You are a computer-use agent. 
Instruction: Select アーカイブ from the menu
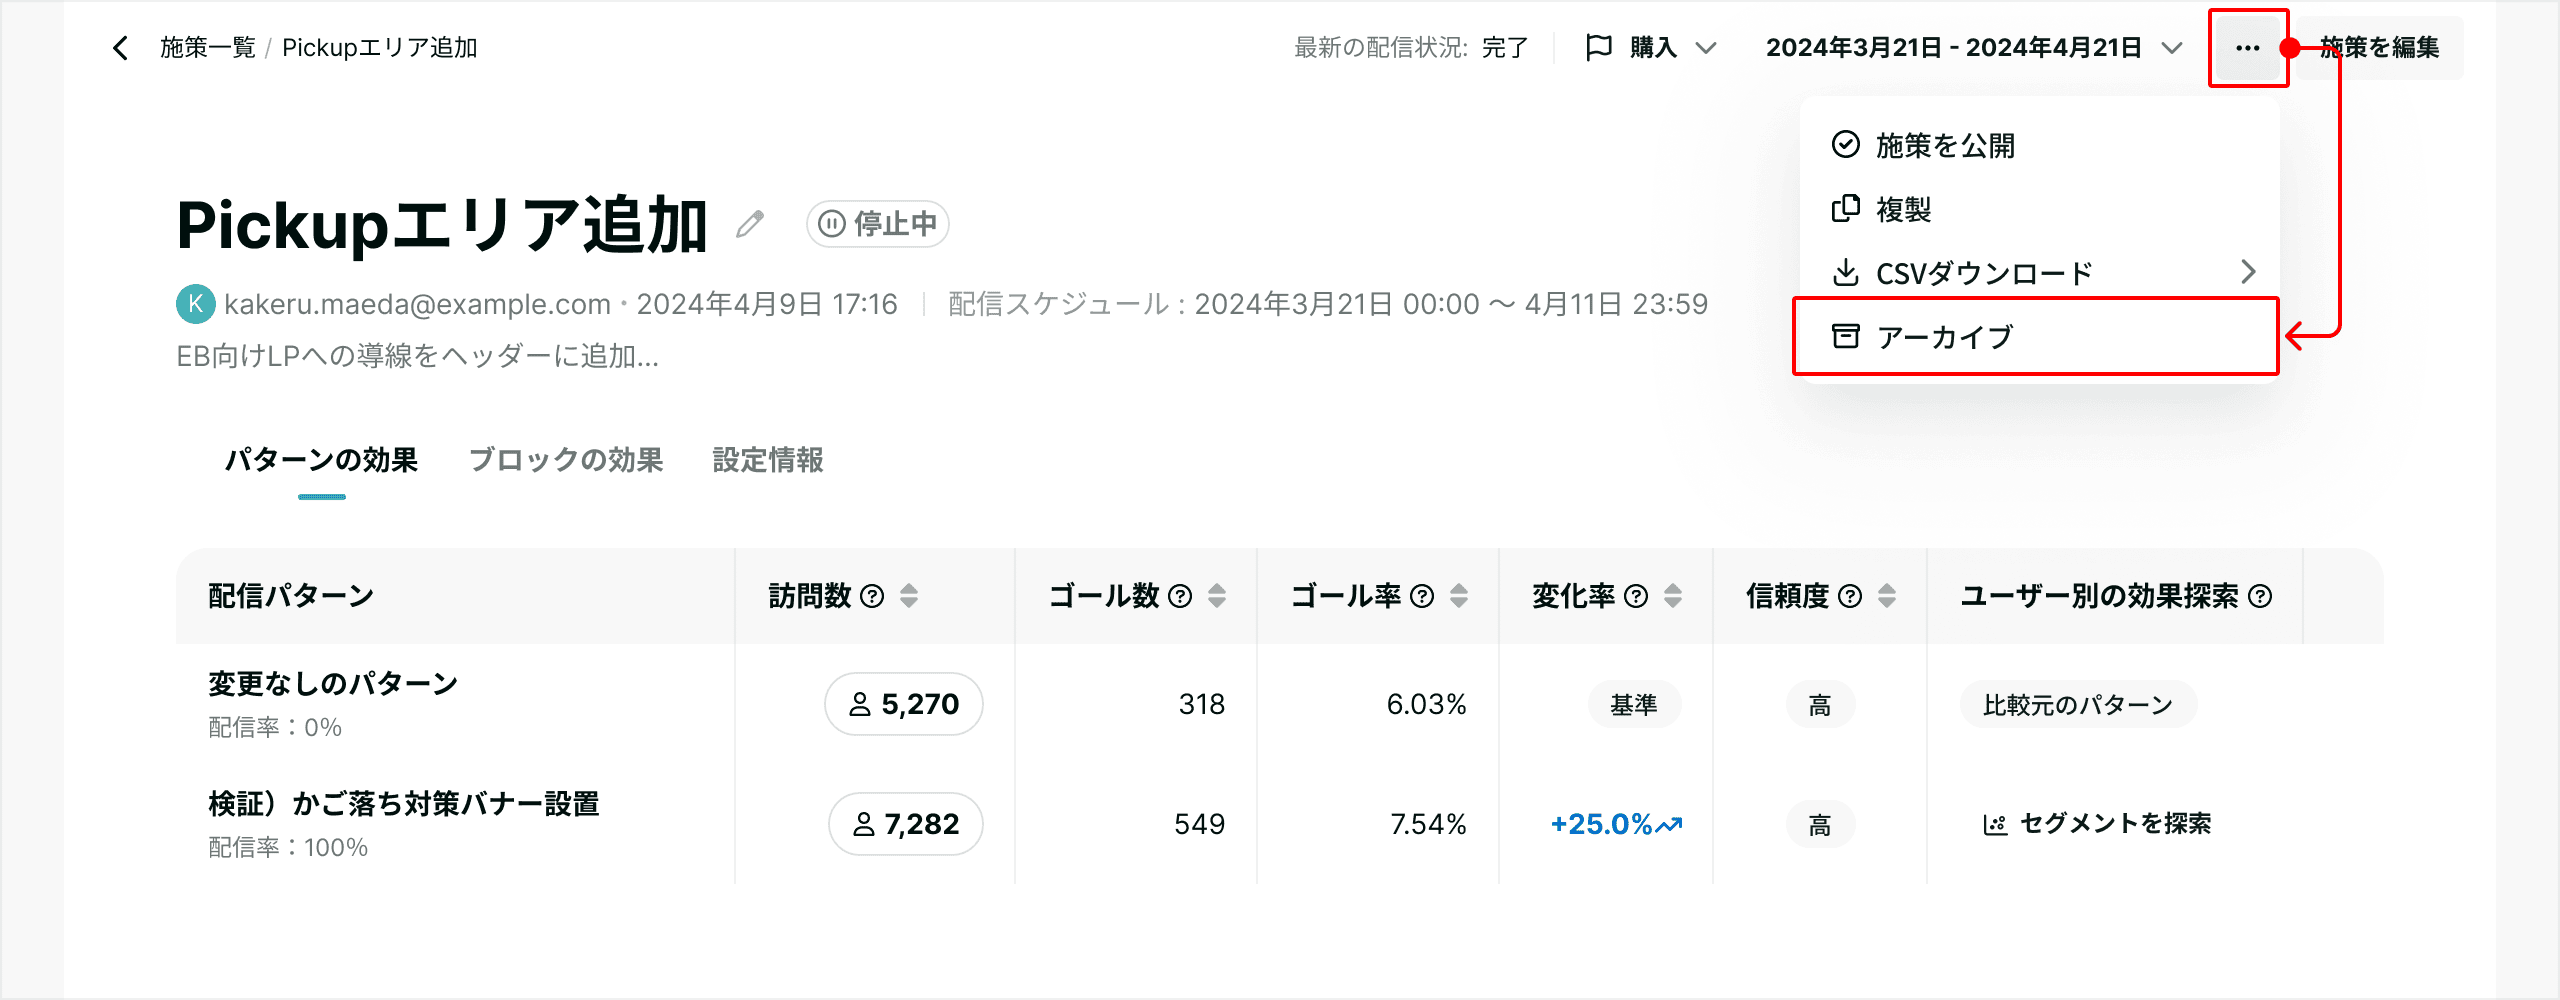2036,337
